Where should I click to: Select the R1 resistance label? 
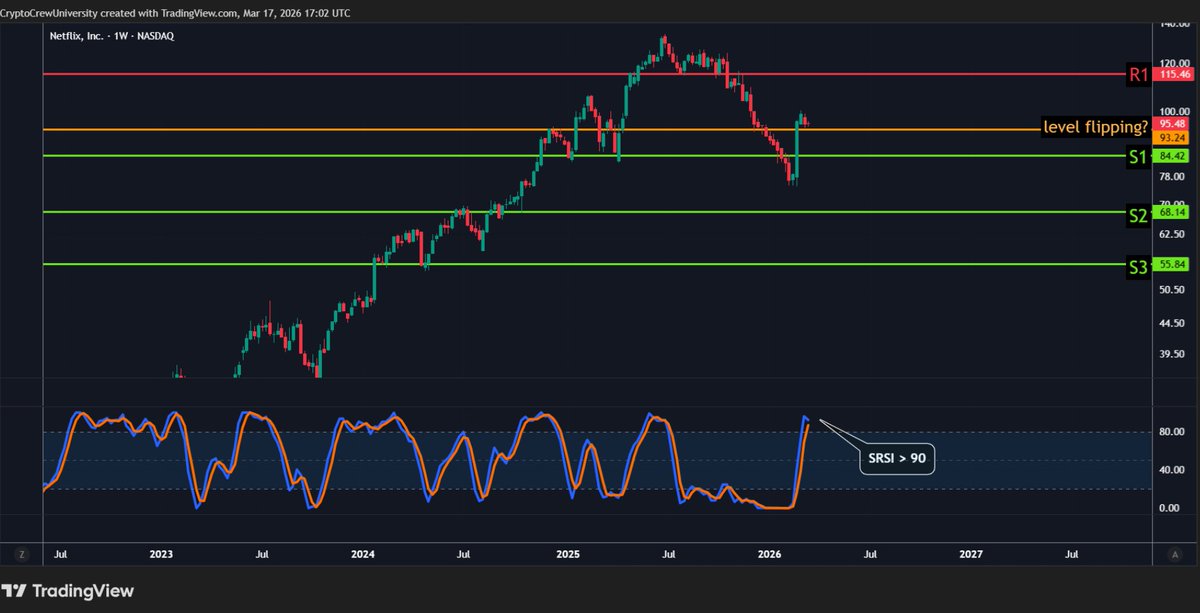(x=1138, y=74)
